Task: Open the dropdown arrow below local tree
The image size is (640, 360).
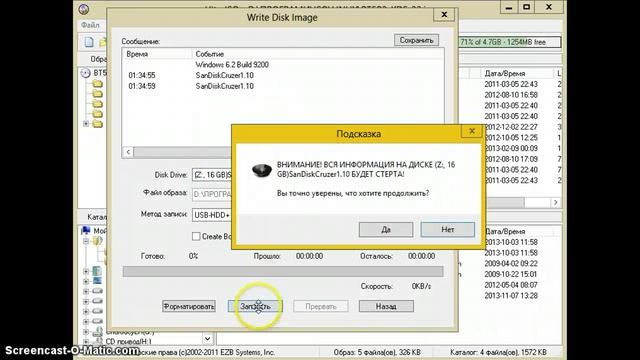Action: [207, 339]
